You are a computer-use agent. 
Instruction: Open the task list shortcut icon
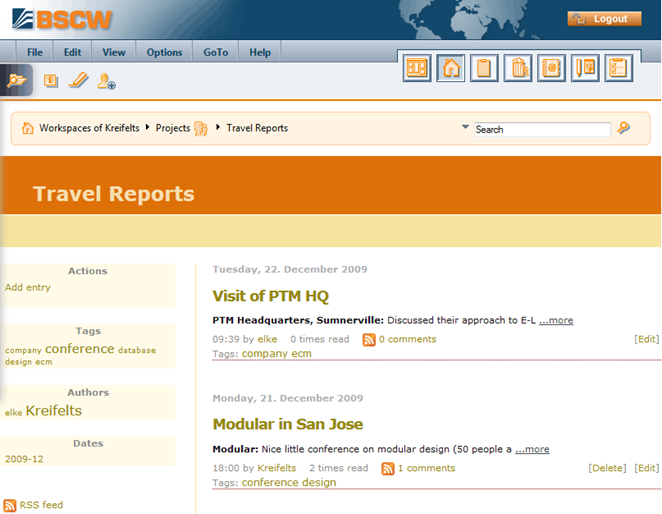coord(618,68)
